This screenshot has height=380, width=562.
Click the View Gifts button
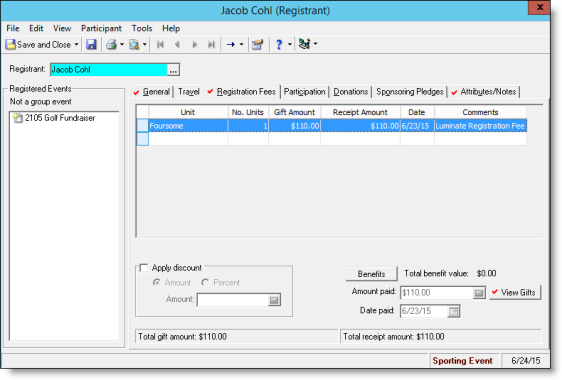[515, 293]
